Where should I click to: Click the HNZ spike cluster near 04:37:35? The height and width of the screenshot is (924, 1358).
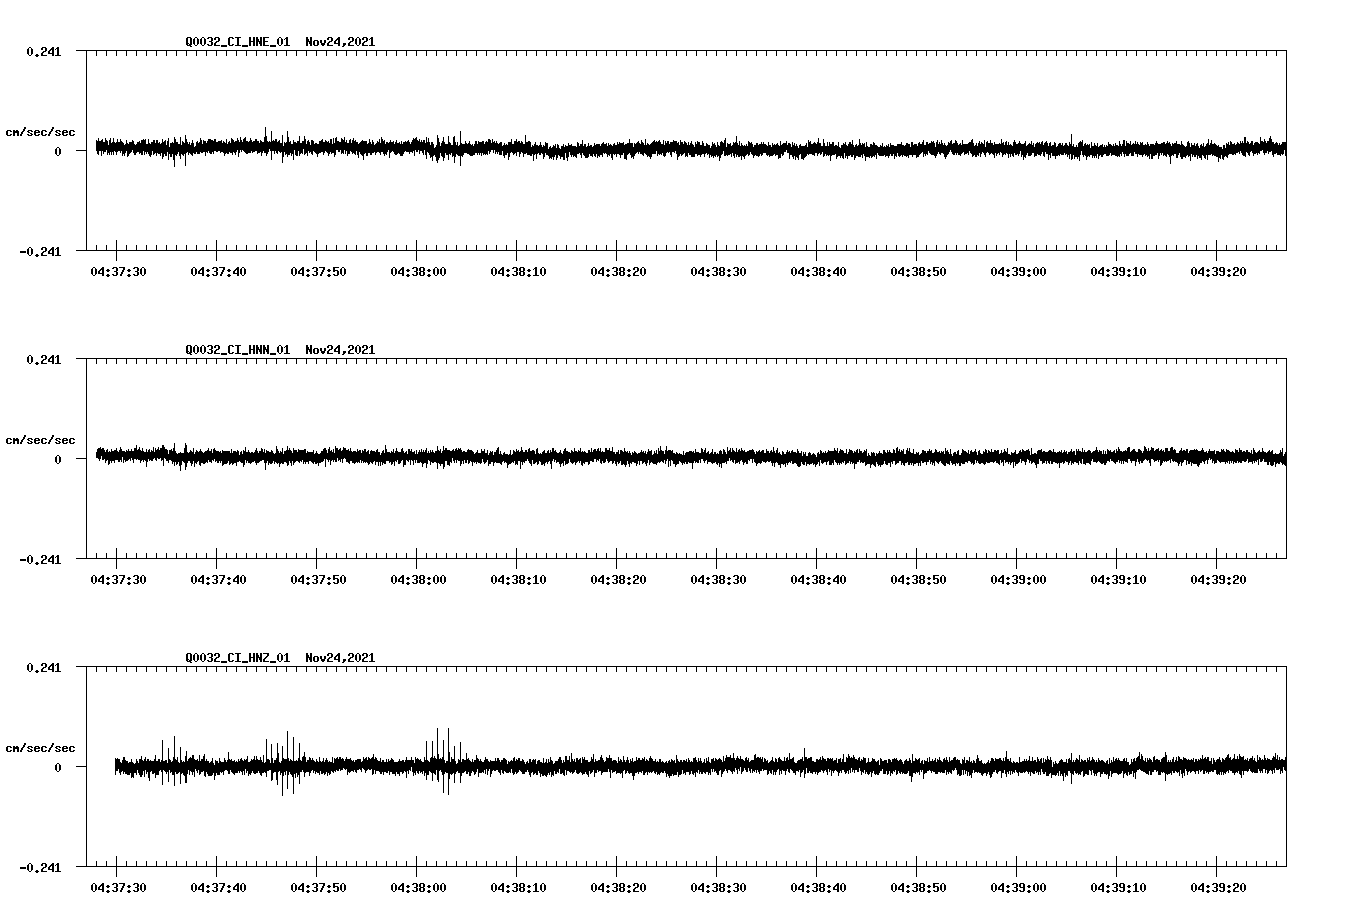coord(174,761)
